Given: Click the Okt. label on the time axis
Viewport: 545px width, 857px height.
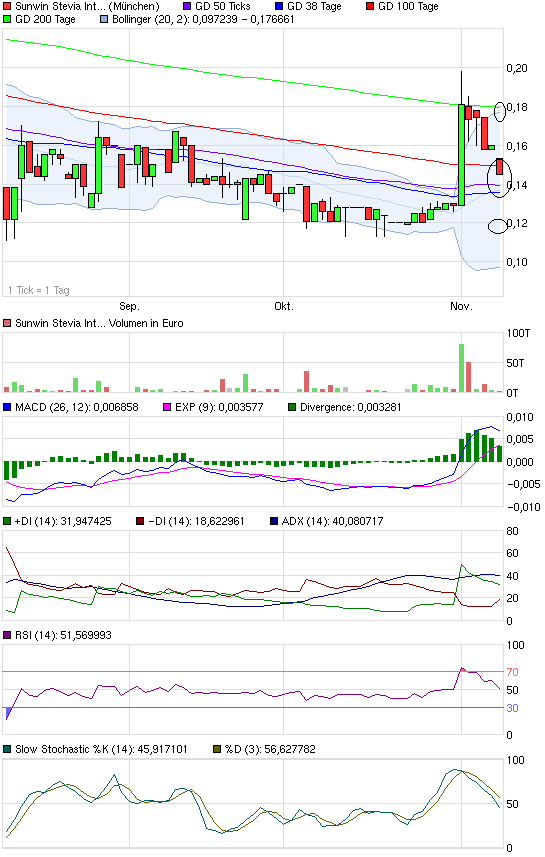Looking at the screenshot, I should (x=284, y=307).
